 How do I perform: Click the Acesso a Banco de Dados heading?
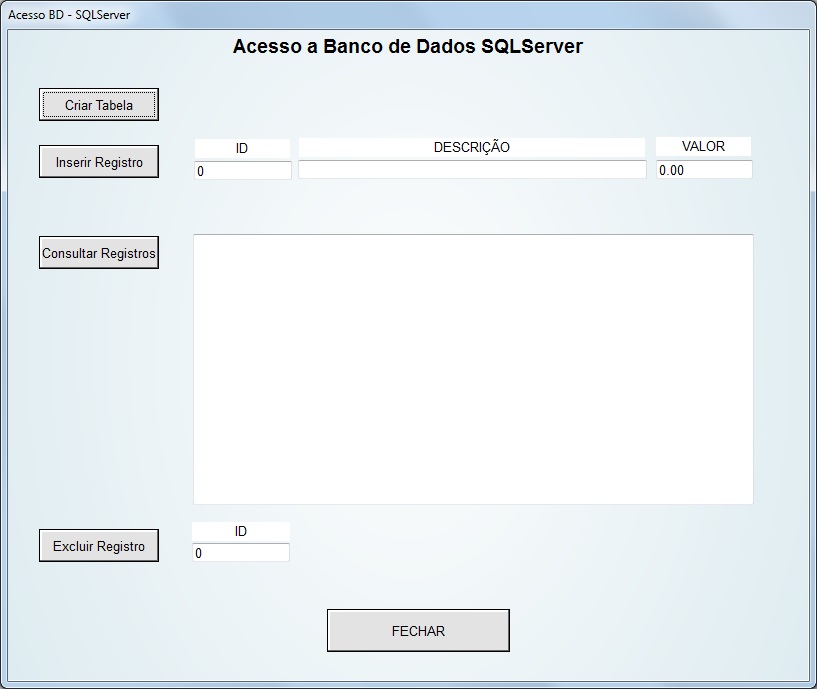pos(407,46)
